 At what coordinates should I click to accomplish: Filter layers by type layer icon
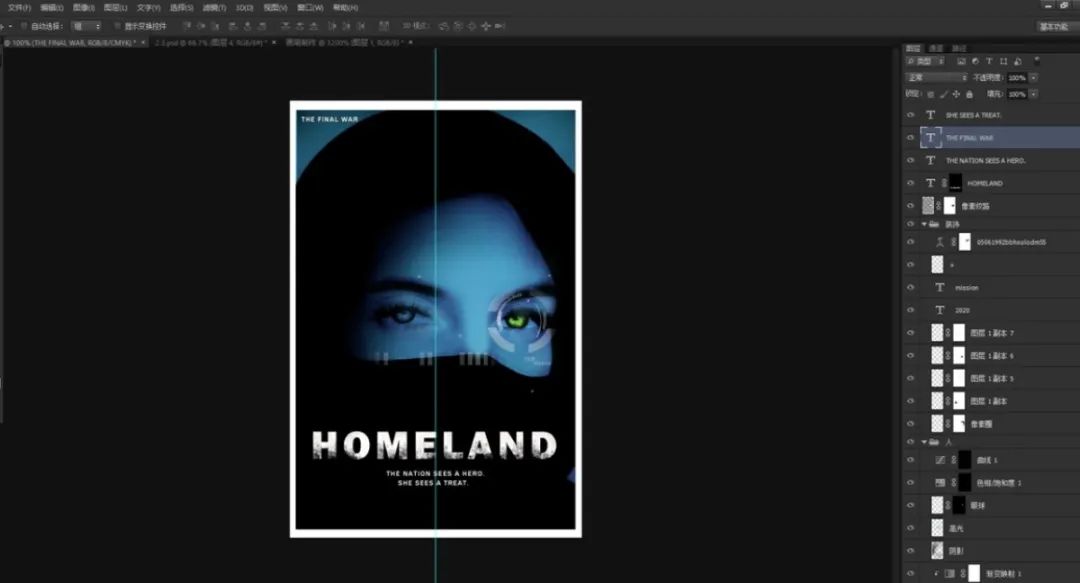click(989, 61)
